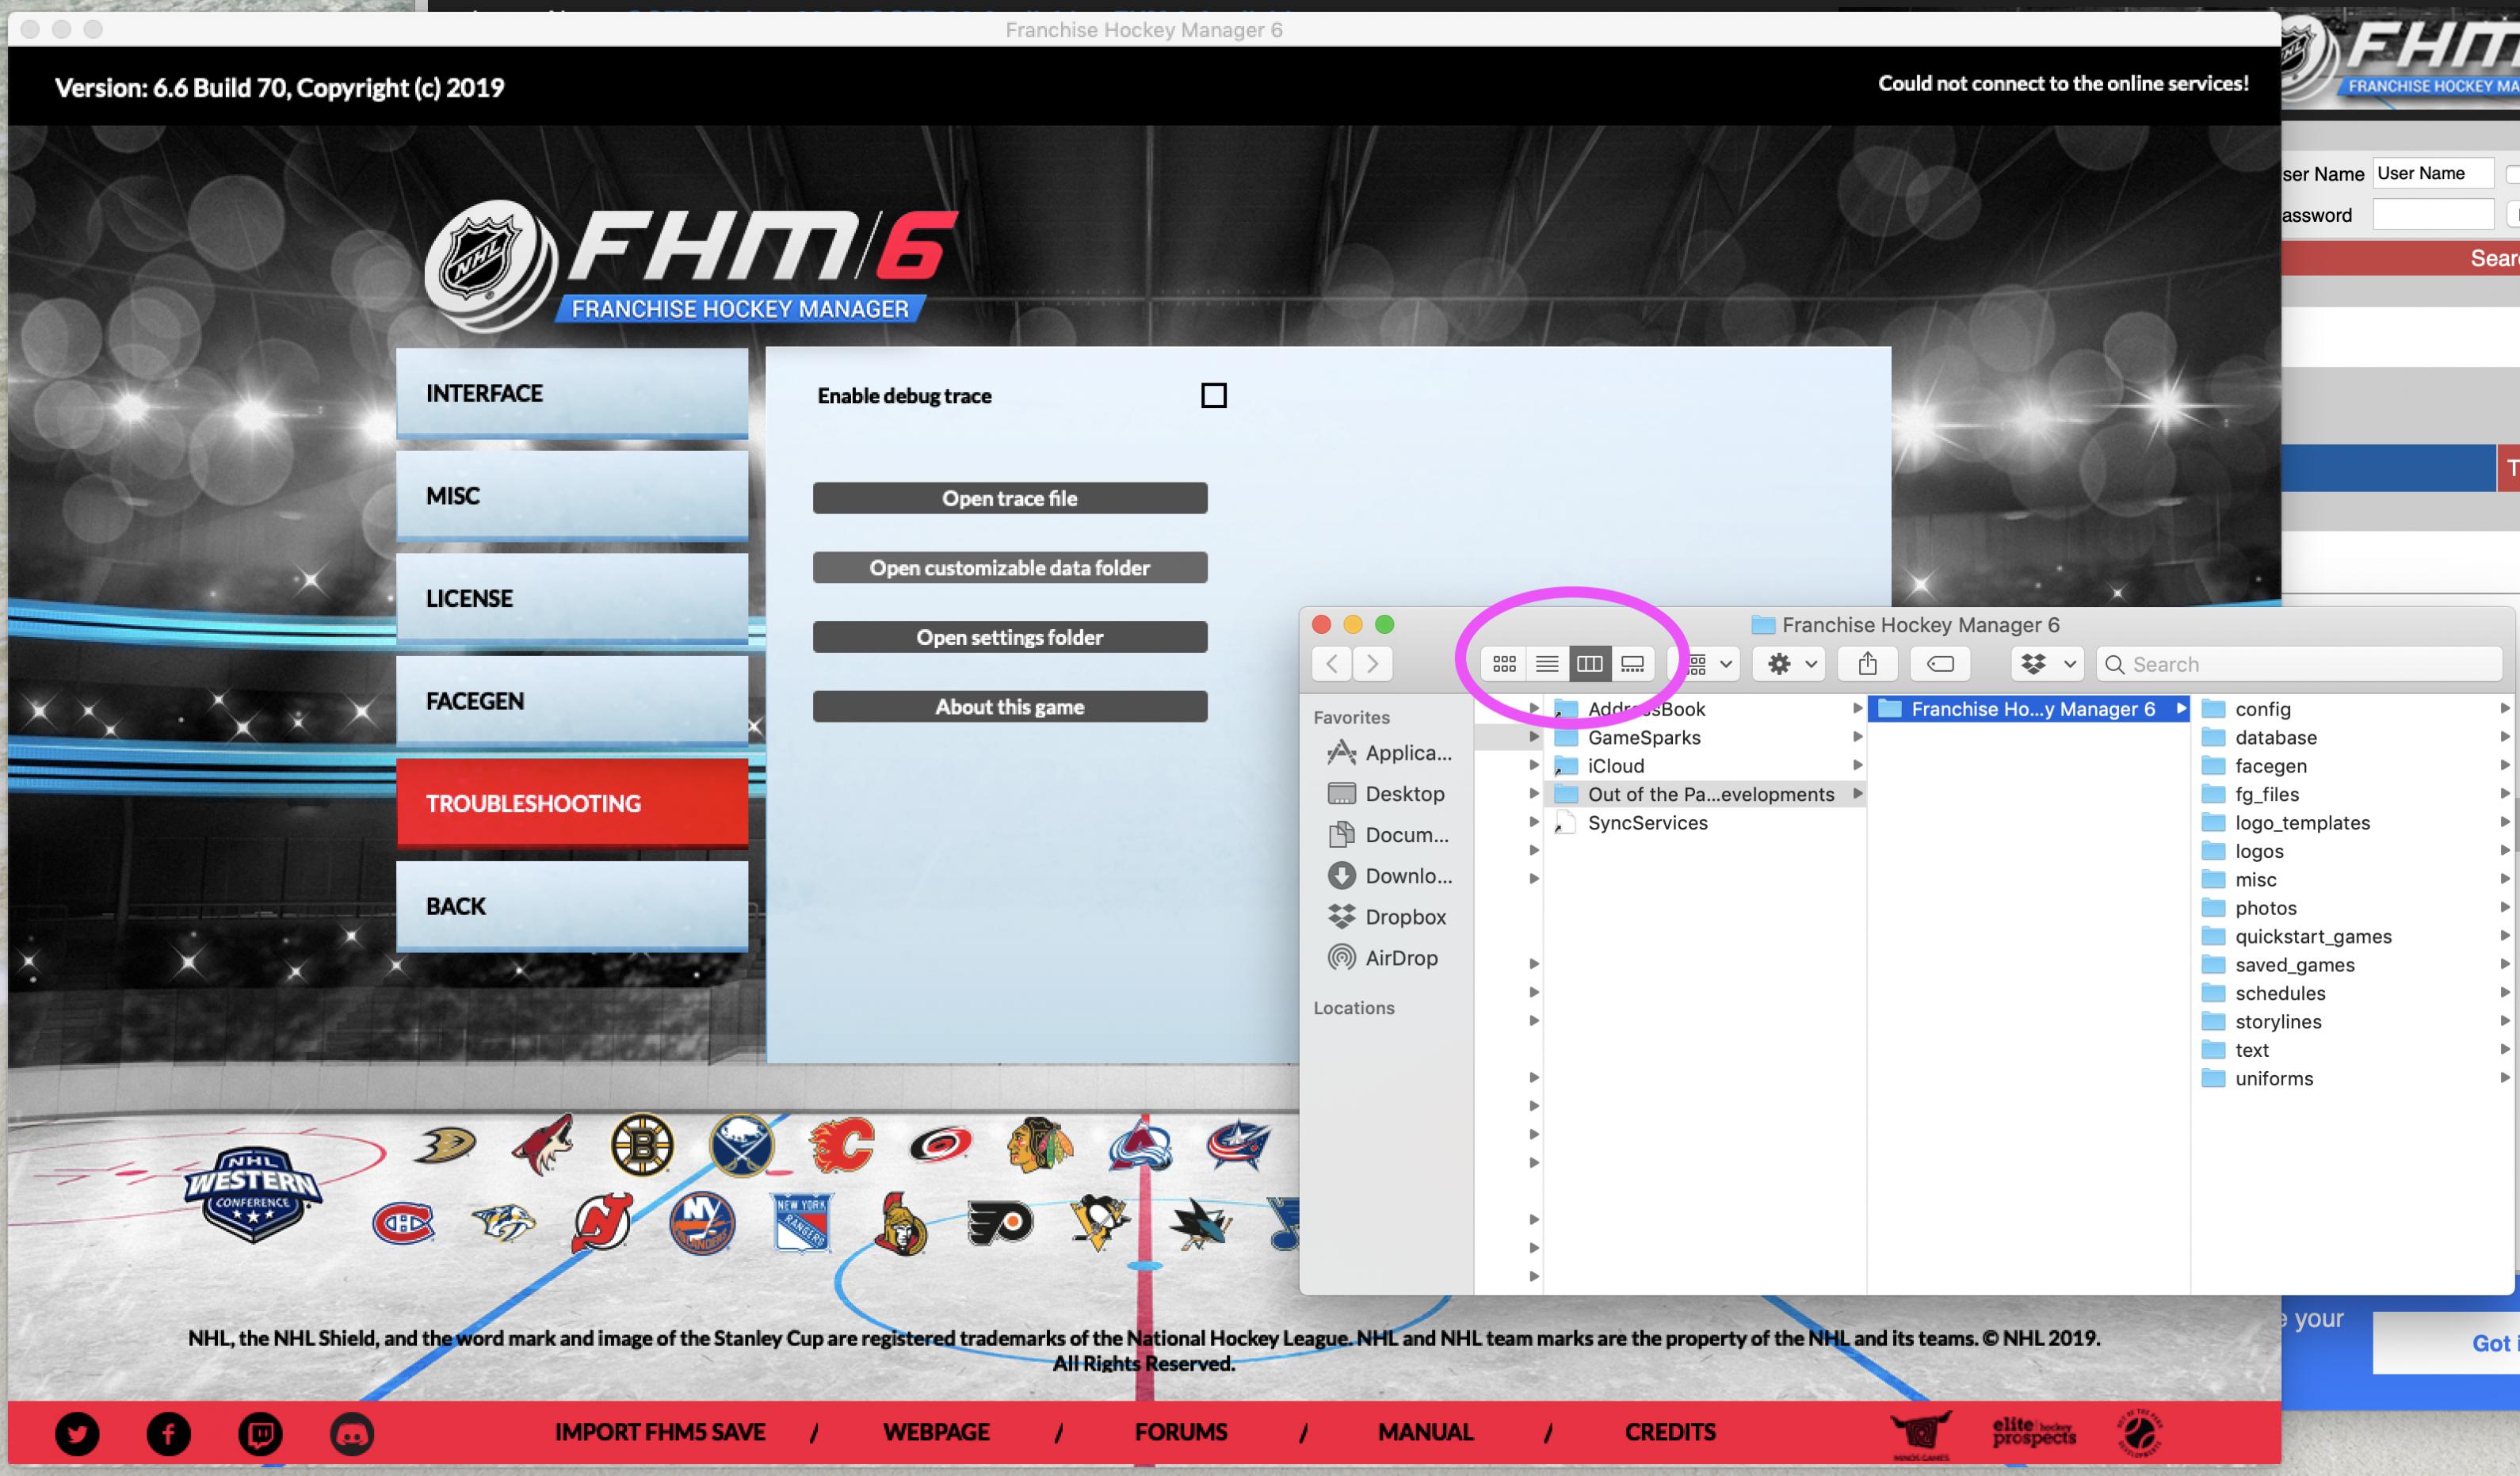Viewport: 2520px width, 1476px height.
Task: Open Finder action gear dropdown
Action: tap(1790, 664)
